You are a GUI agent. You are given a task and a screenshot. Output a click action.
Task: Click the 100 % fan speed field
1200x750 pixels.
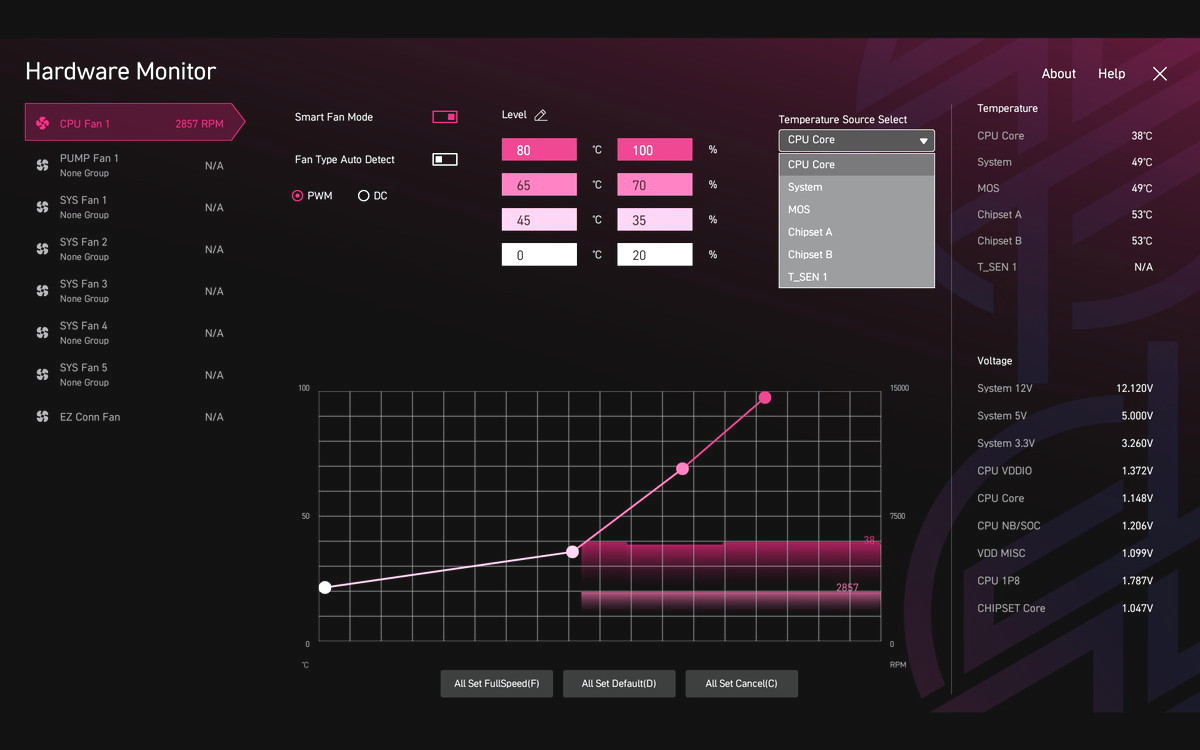[655, 150]
